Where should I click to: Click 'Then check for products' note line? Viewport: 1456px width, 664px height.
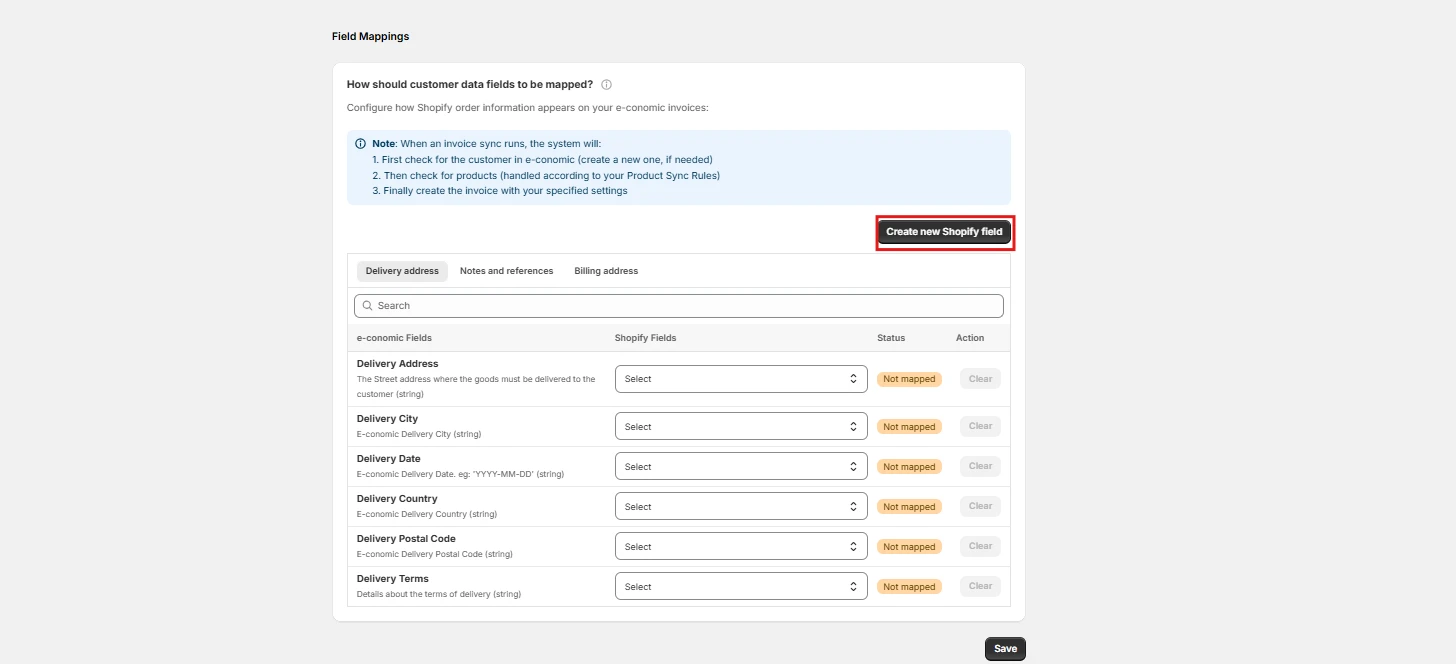pos(546,175)
